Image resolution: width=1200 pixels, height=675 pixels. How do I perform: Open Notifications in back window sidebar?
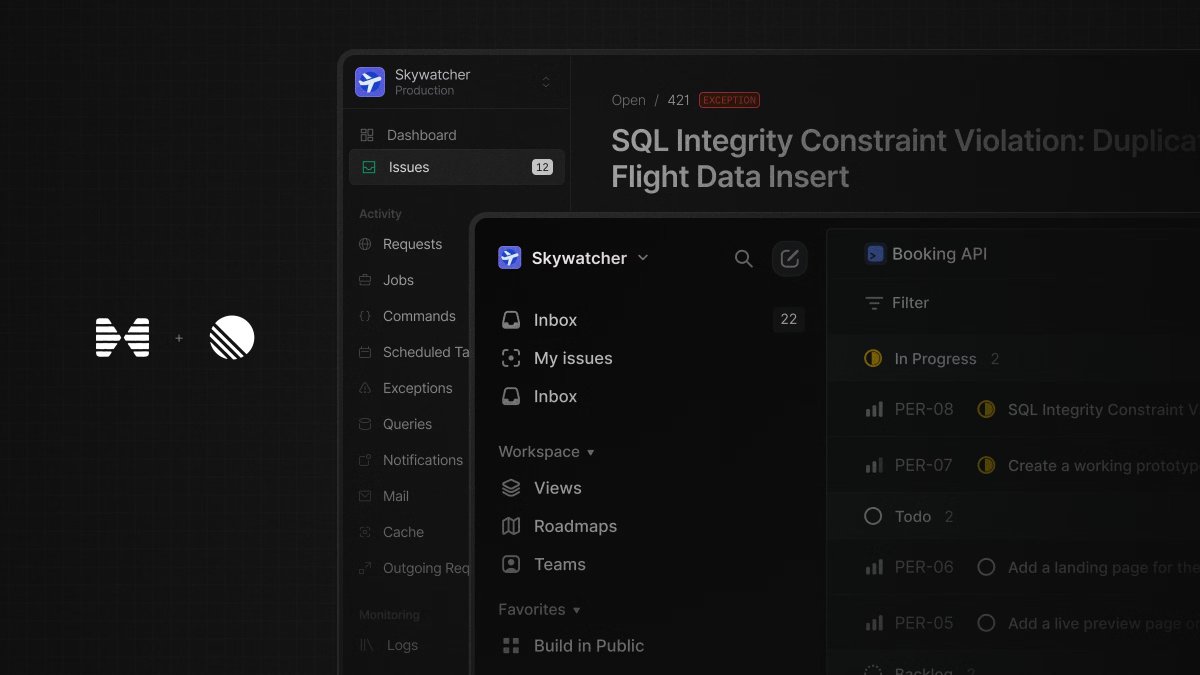pos(422,460)
